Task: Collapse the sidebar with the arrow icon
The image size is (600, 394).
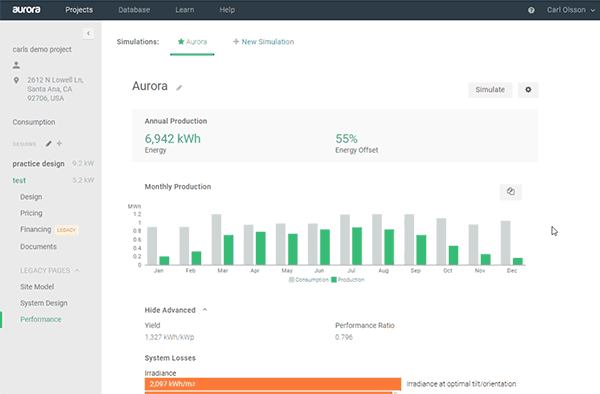Action: click(x=88, y=34)
